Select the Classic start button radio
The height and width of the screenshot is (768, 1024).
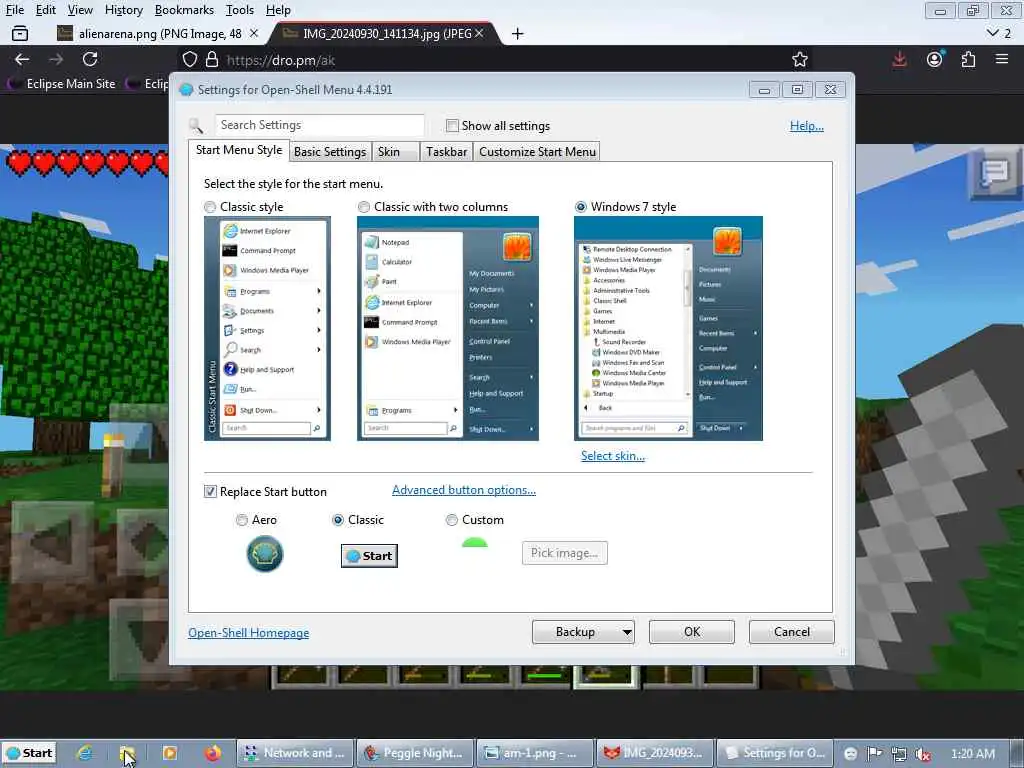click(338, 520)
